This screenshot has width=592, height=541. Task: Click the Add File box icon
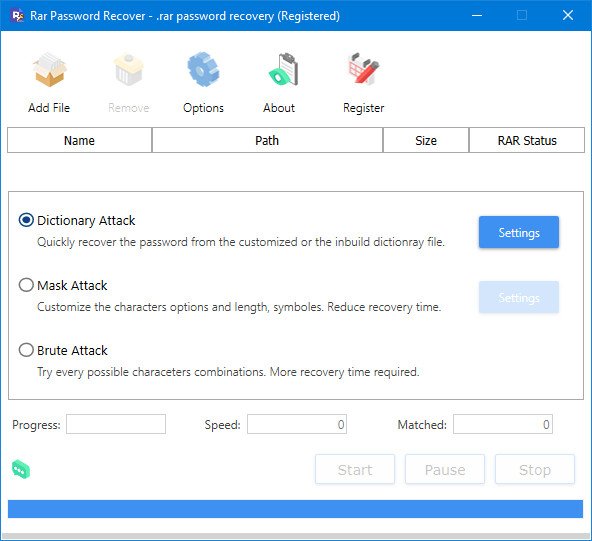[x=49, y=70]
